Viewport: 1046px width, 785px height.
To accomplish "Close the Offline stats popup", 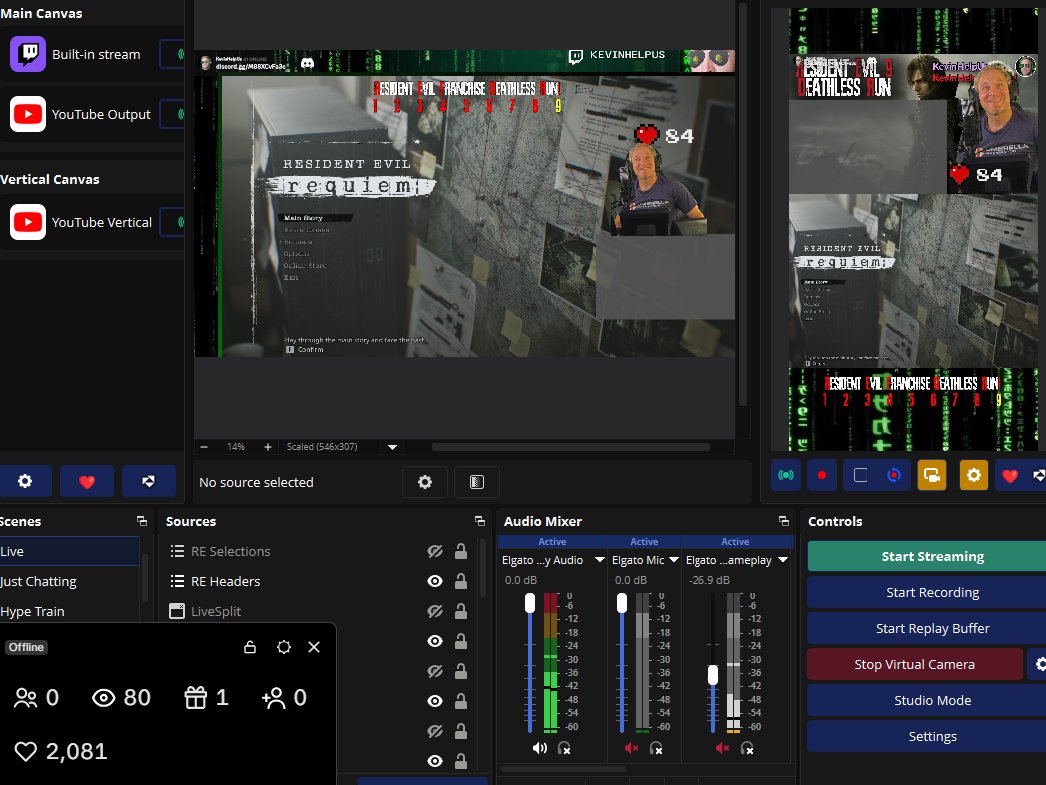I will point(314,647).
